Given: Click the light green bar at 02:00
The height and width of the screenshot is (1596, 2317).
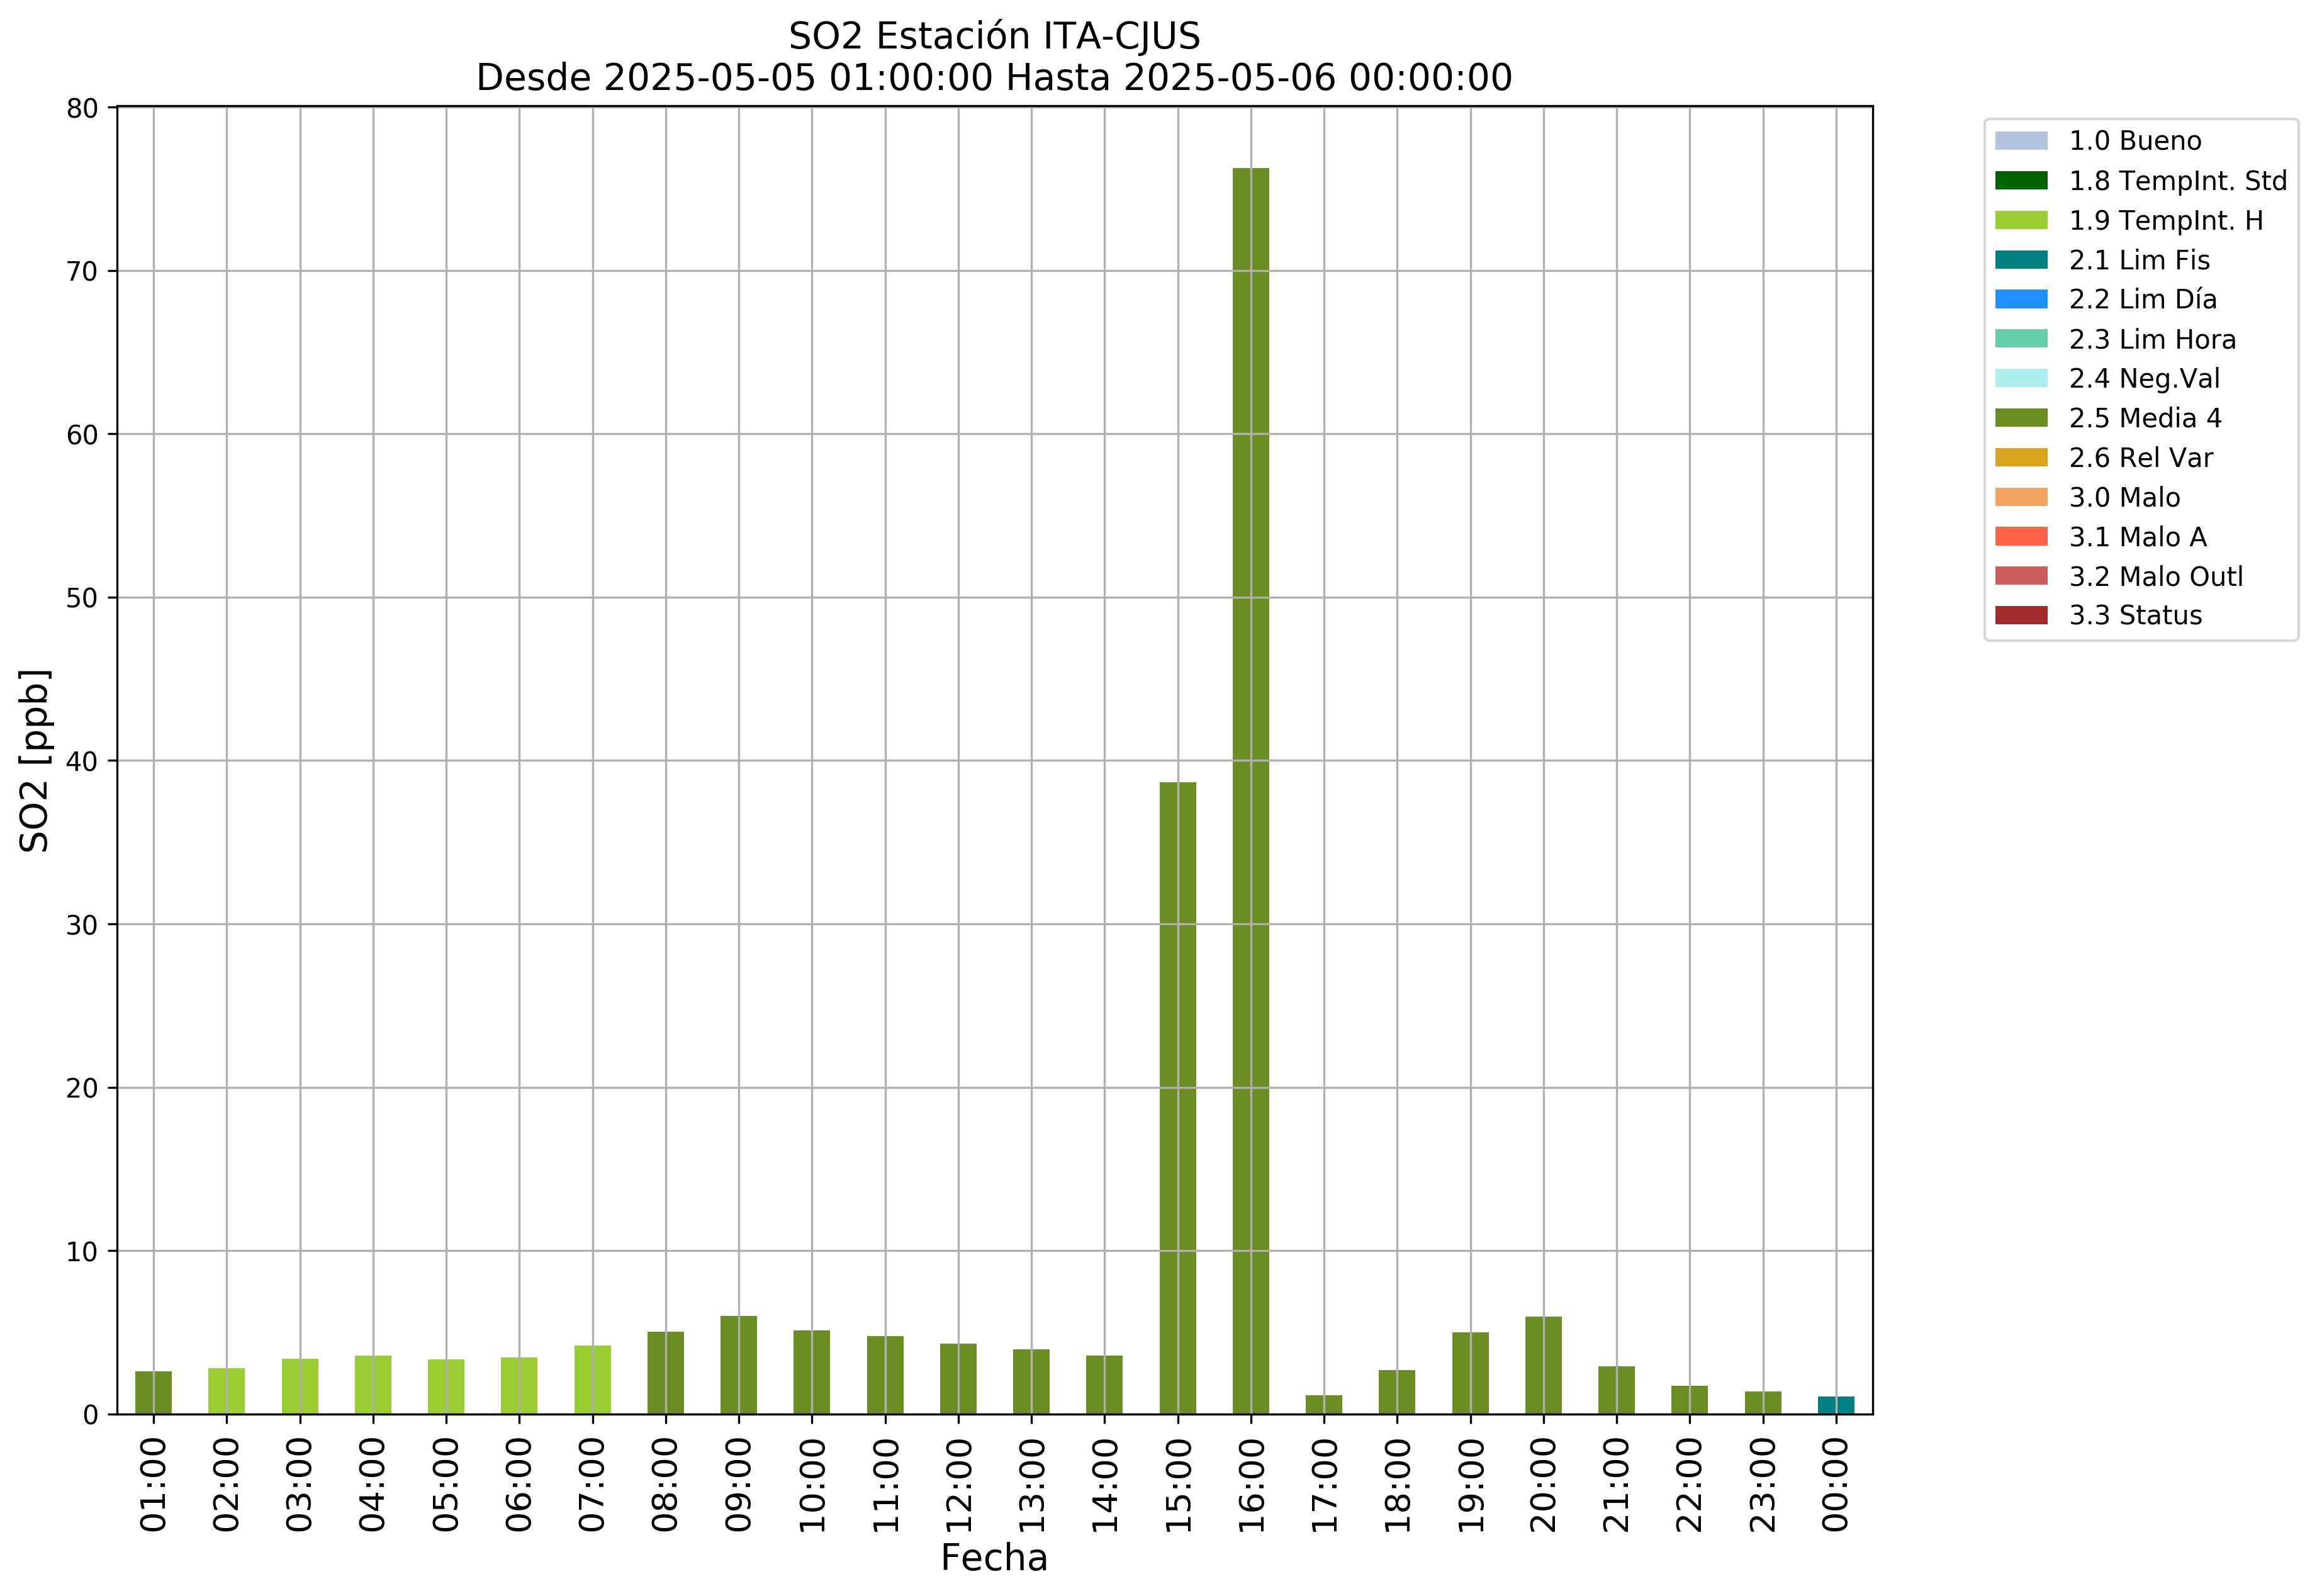Looking at the screenshot, I should (x=226, y=1391).
